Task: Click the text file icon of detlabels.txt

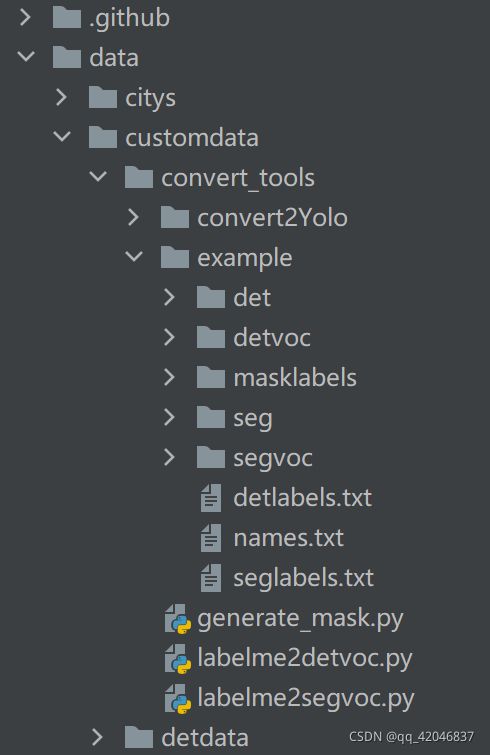Action: tap(211, 498)
